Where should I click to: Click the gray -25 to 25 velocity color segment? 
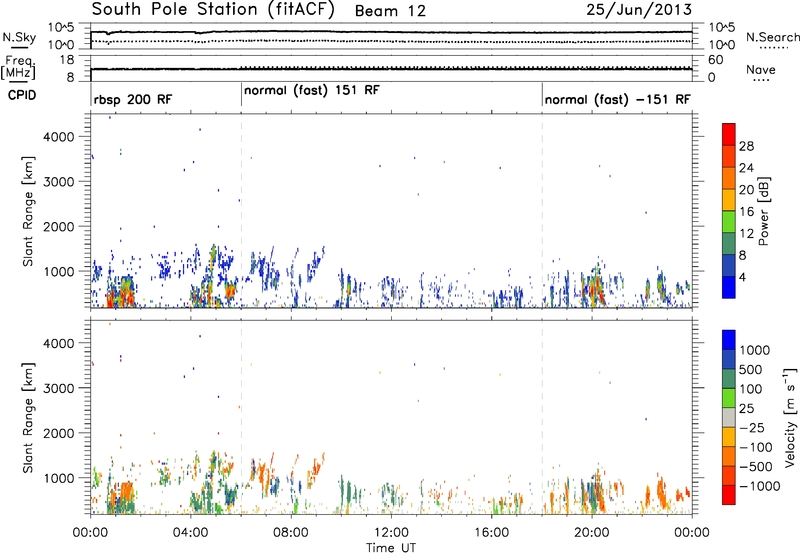point(729,418)
